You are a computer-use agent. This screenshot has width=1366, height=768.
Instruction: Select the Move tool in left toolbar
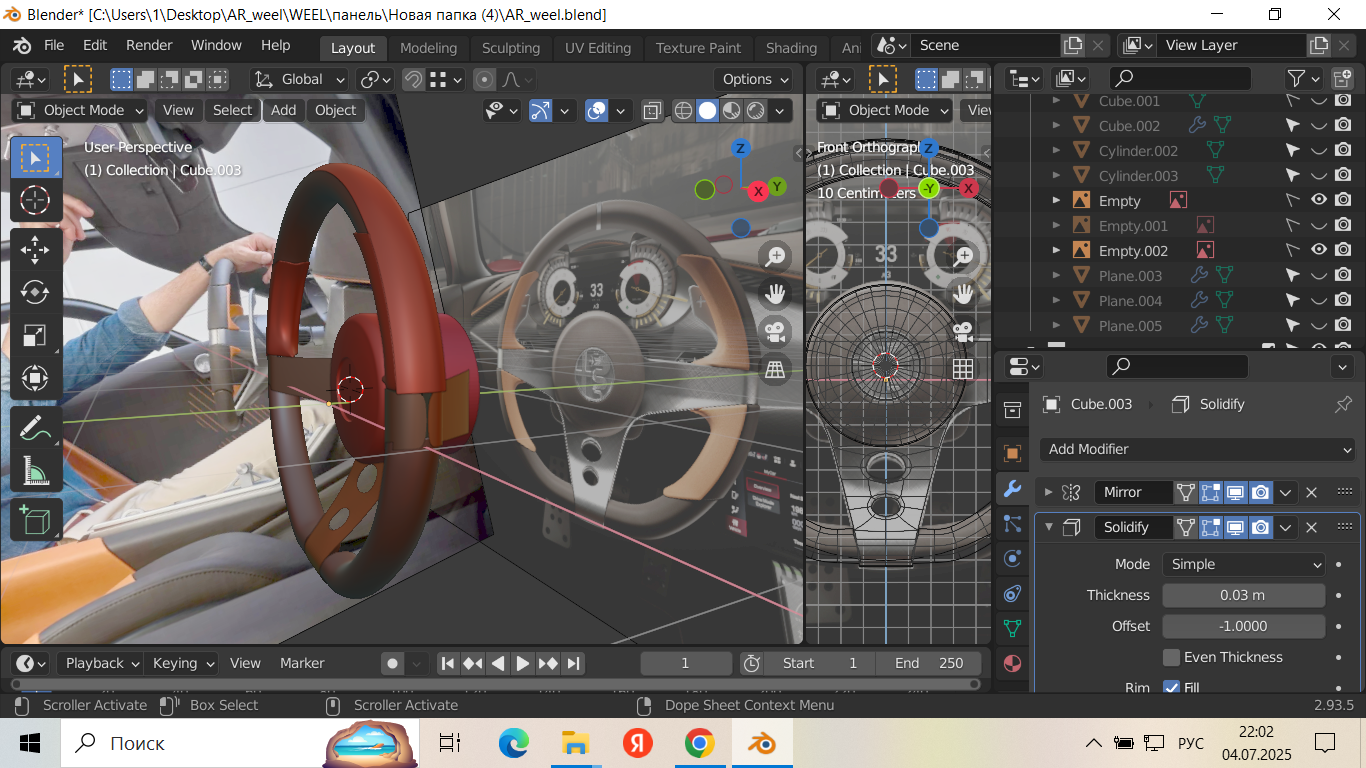pos(35,249)
